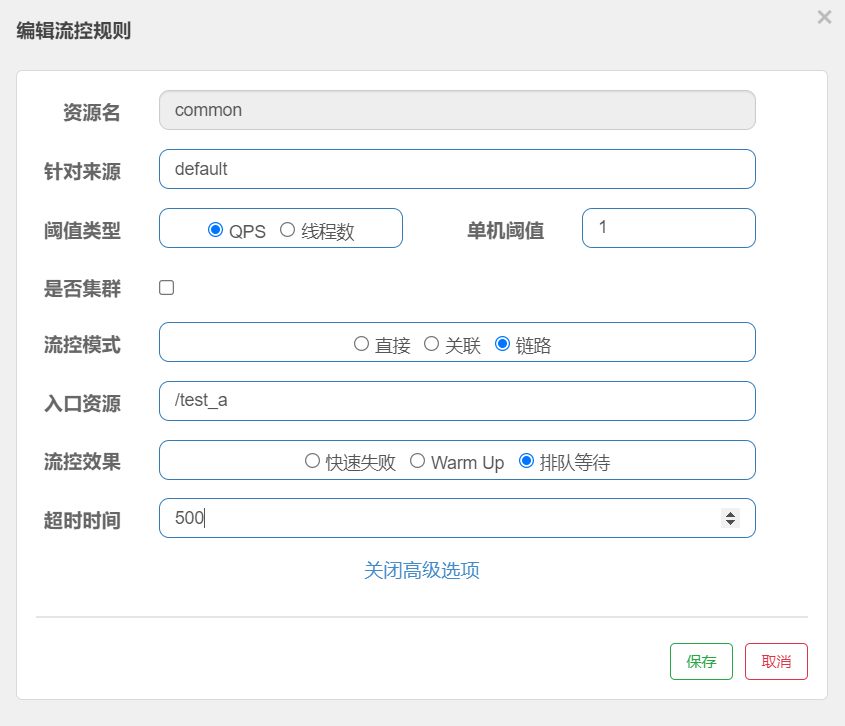Toggle the 是否集群 checkbox

[167, 287]
